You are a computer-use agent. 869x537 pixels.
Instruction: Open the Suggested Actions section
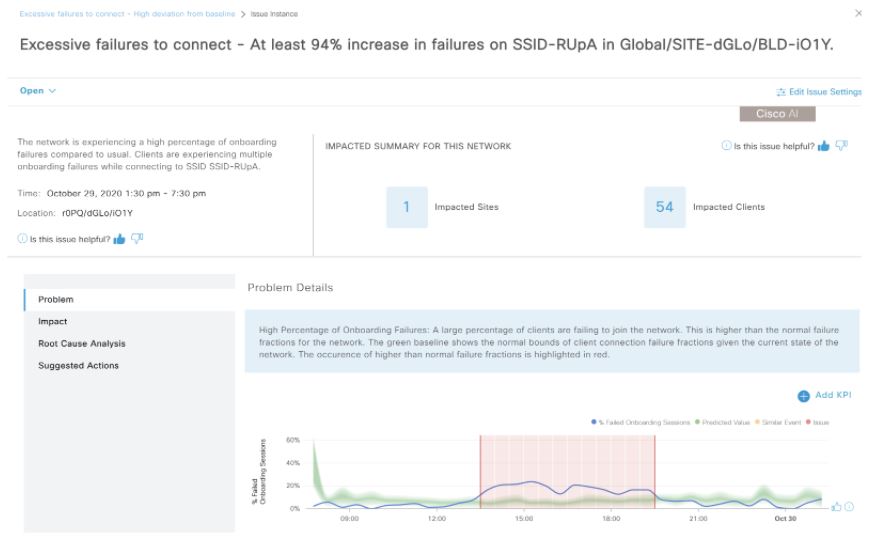click(x=78, y=365)
